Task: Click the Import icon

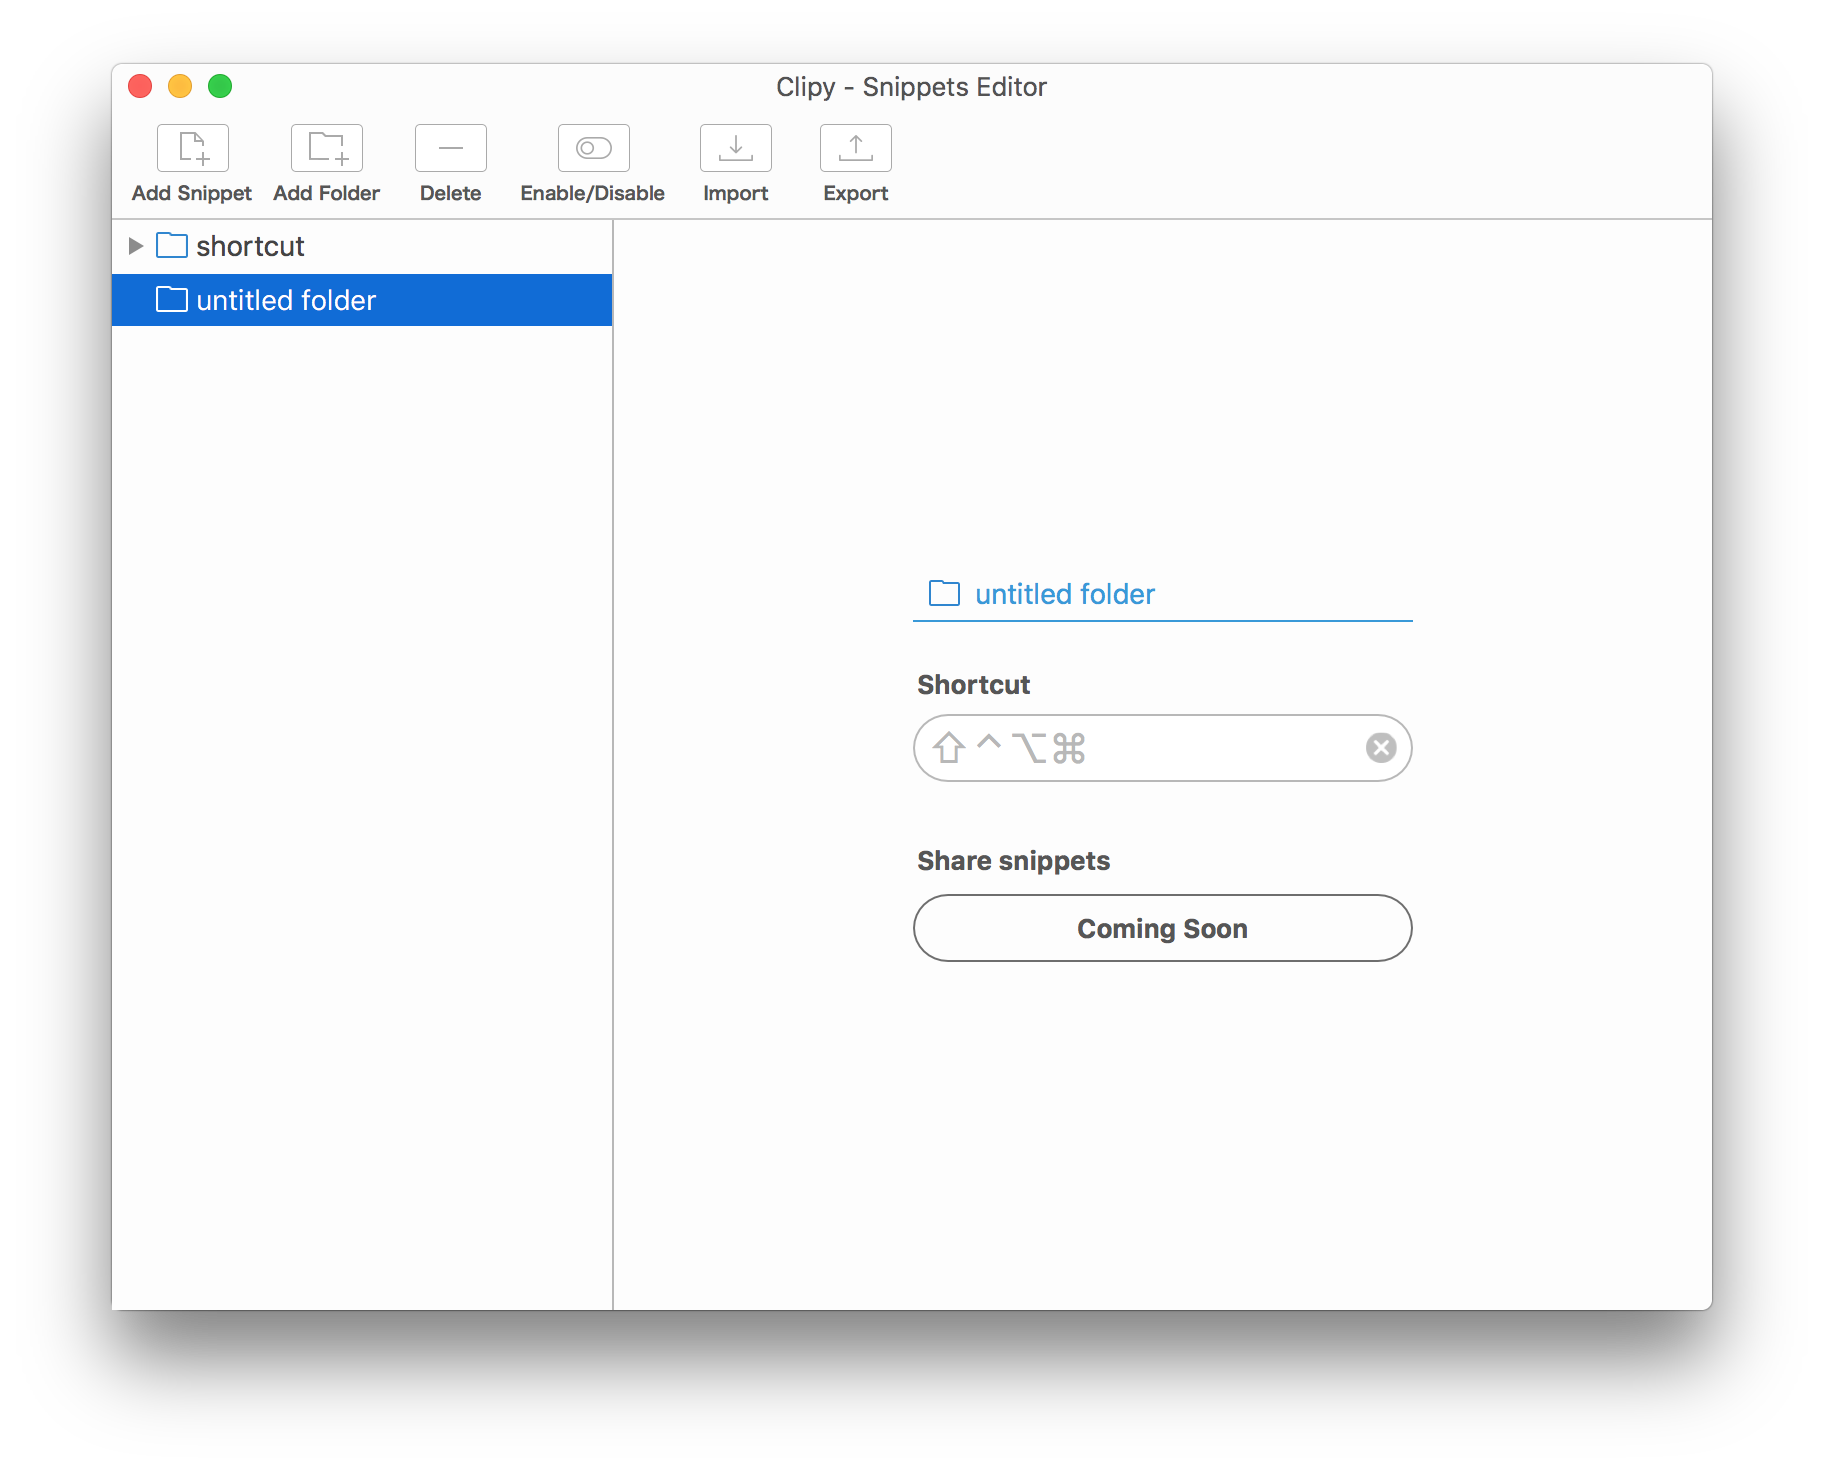Action: coord(735,148)
